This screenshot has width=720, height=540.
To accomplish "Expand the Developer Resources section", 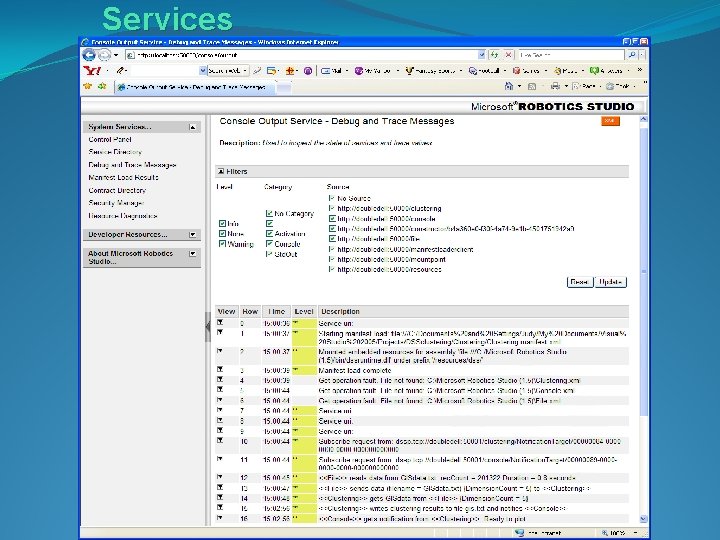I will tap(193, 235).
